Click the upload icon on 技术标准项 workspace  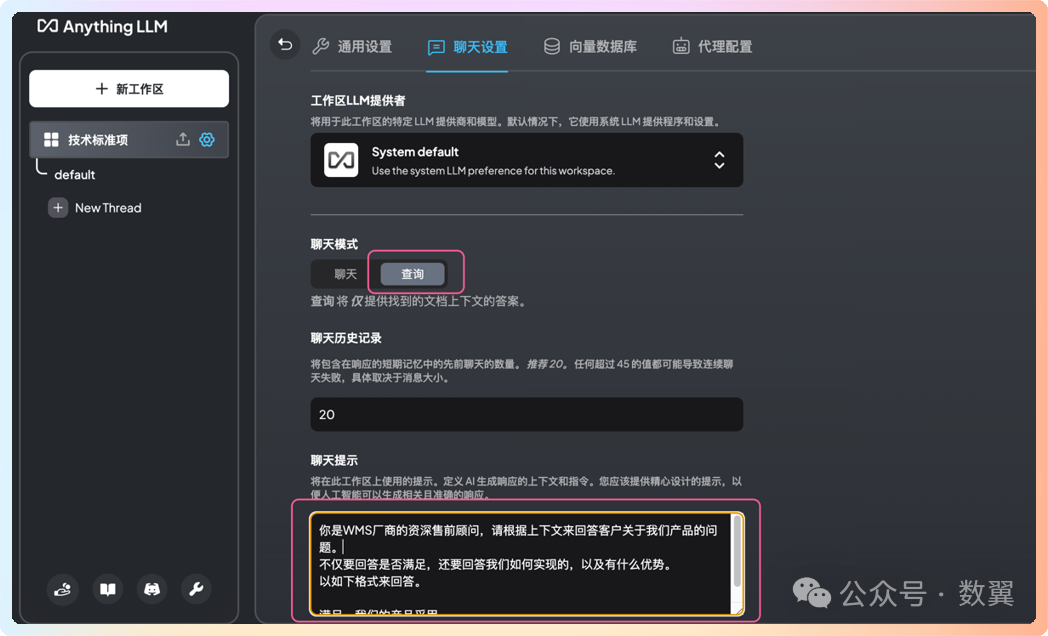[183, 140]
